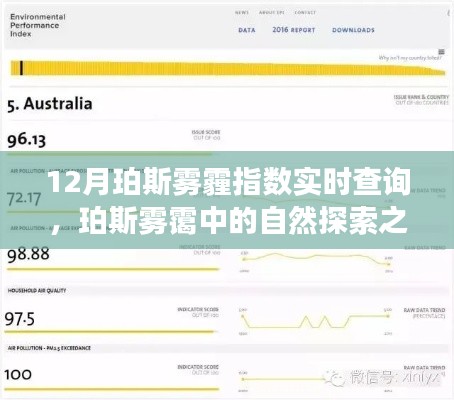This screenshot has height=400, width=454.
Task: Select the Air Pollution PM2.5 Exceedance heading
Action: coord(49,348)
